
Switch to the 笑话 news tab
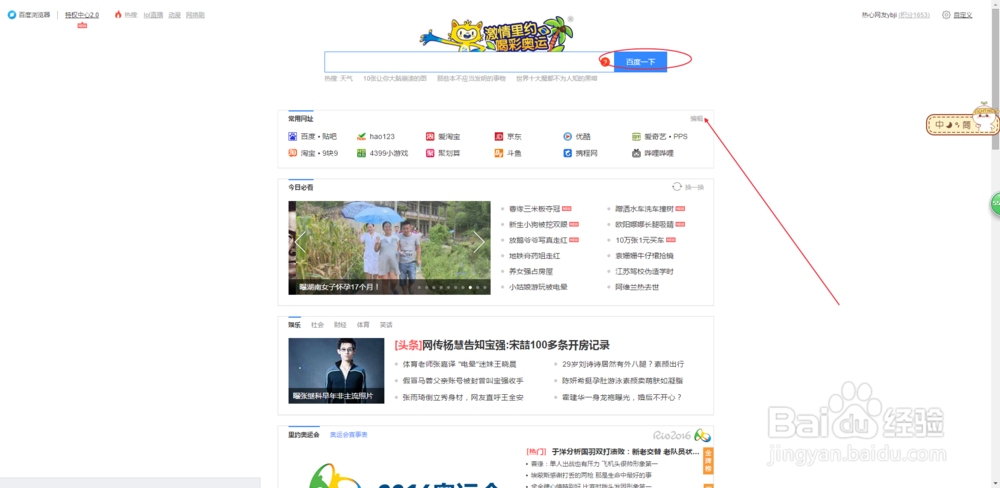tap(386, 325)
